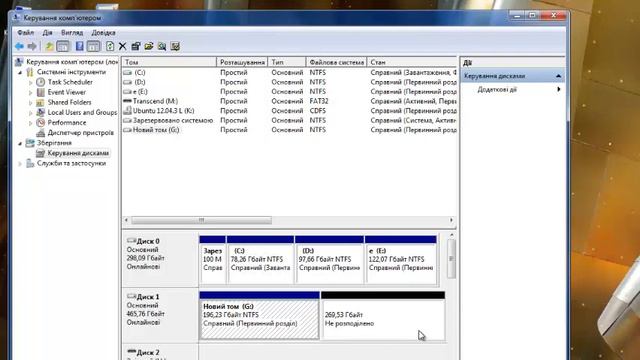Collapse the Керування дисками actions section
640x360 pixels.
558,76
